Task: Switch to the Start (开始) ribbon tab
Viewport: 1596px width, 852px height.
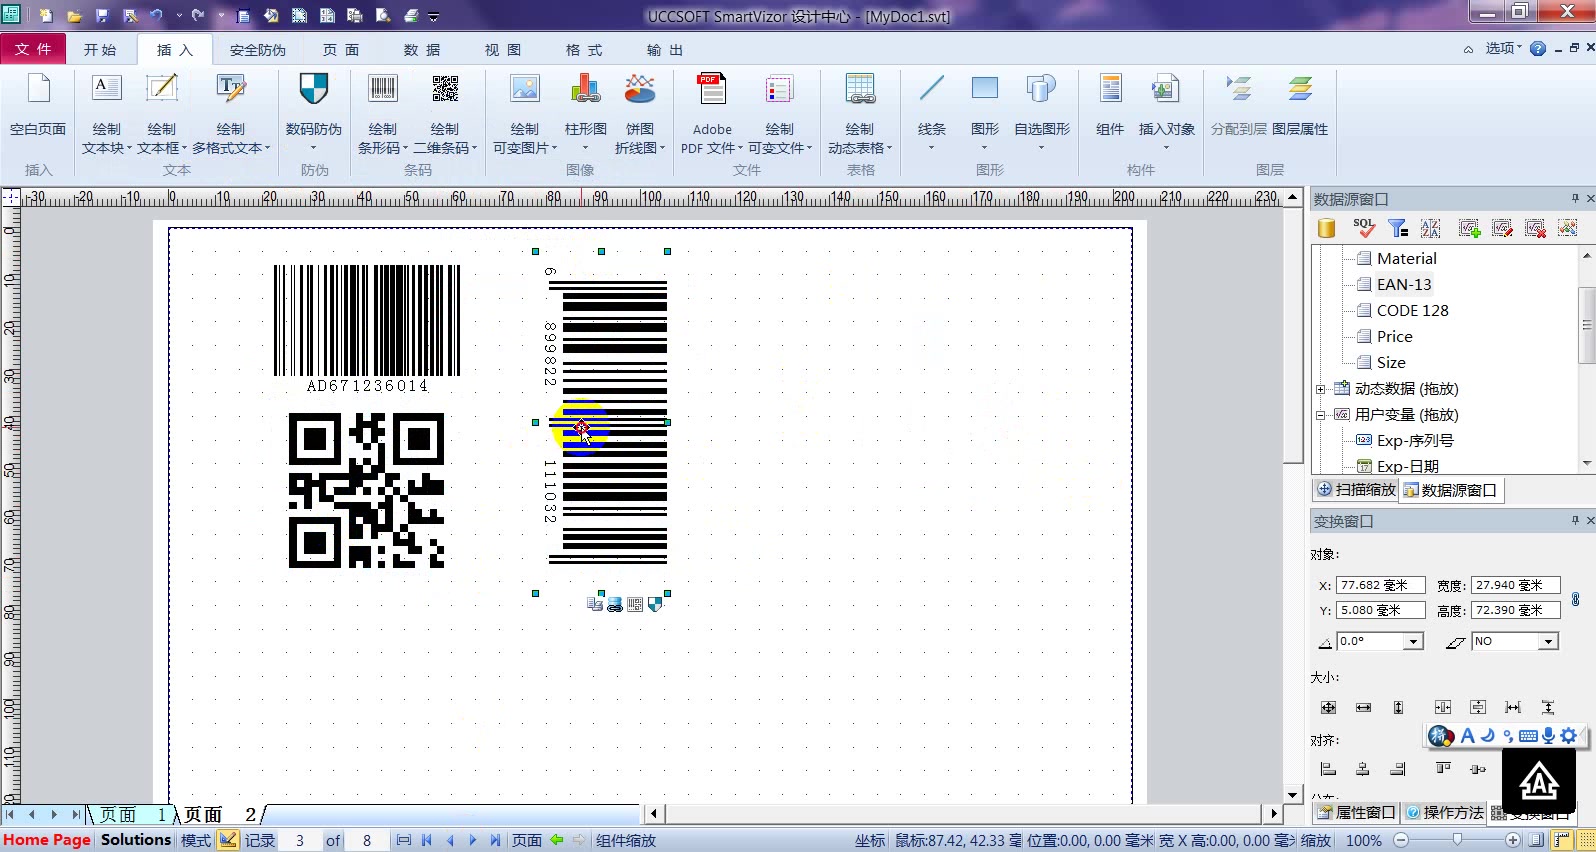Action: click(100, 49)
